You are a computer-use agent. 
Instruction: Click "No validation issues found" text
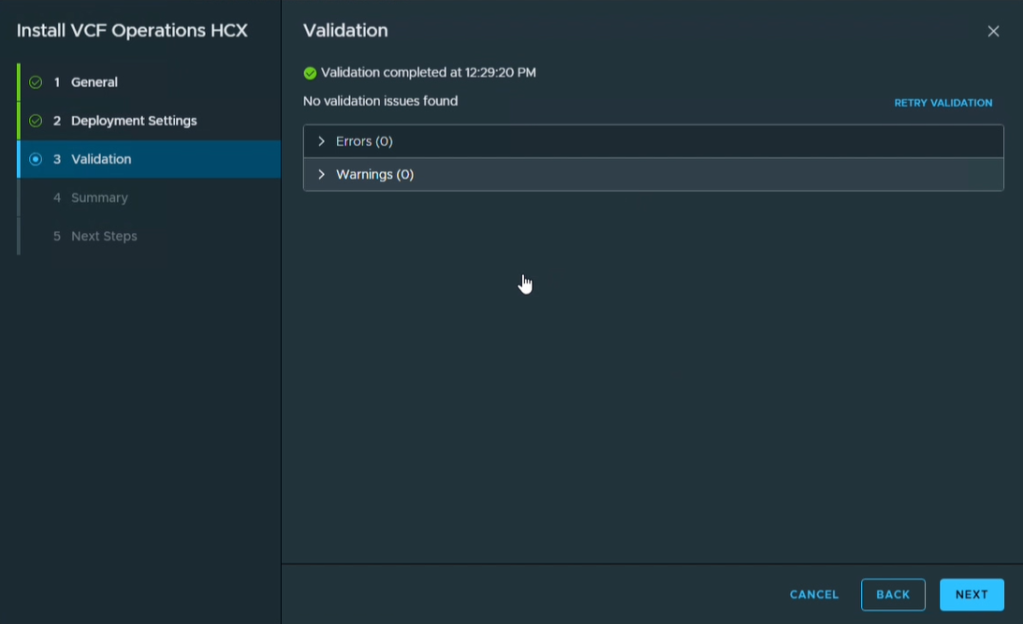point(380,101)
